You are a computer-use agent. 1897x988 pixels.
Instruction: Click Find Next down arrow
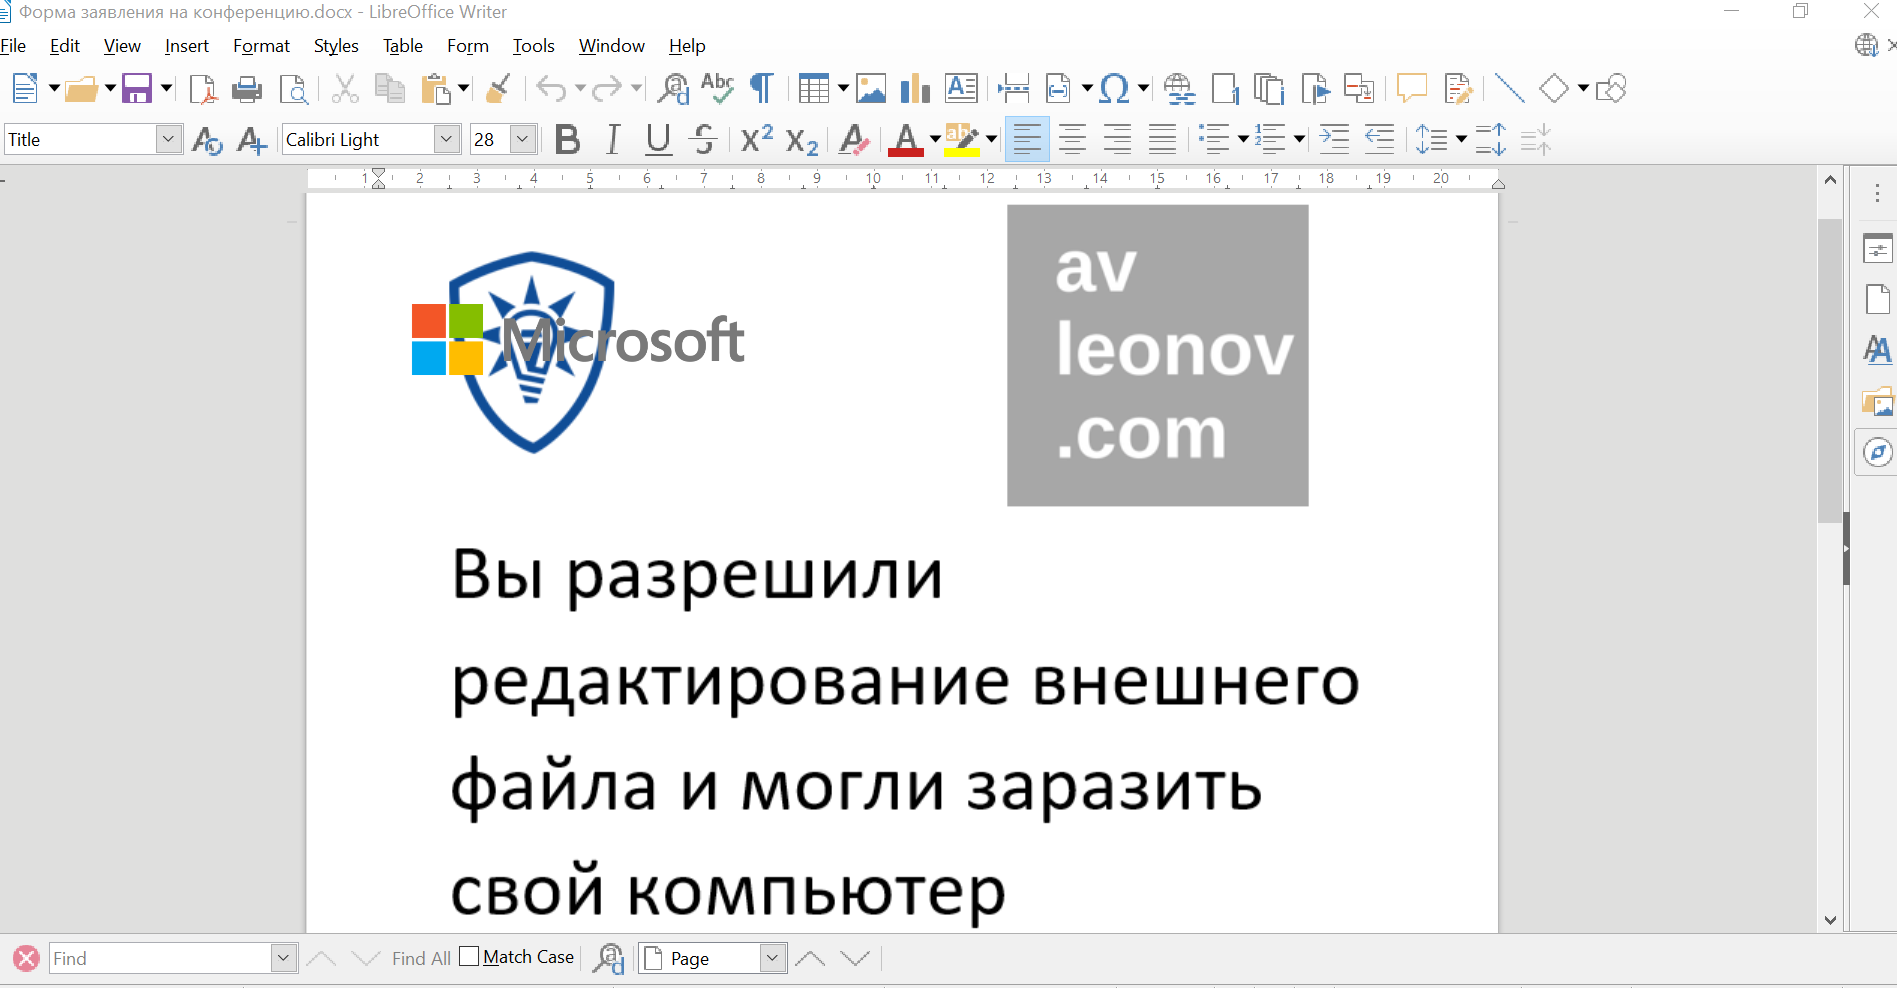coord(366,958)
